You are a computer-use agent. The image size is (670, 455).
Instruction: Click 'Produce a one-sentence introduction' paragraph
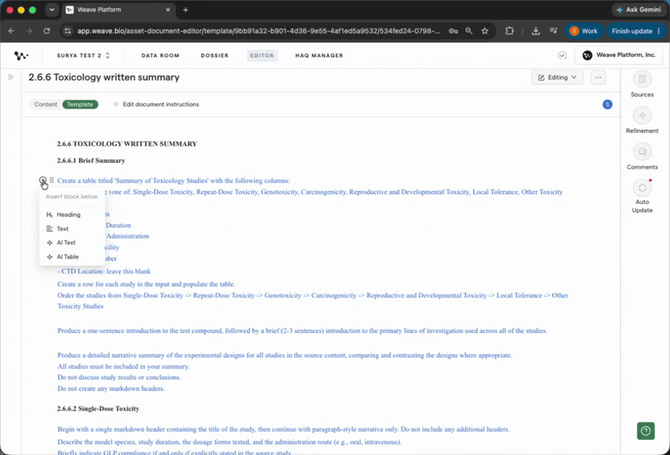[302, 331]
